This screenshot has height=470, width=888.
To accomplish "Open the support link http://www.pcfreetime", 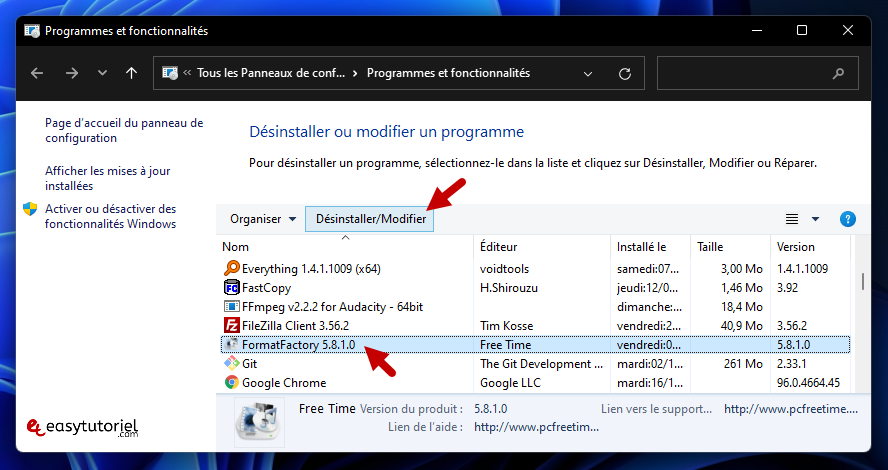I will pos(791,409).
